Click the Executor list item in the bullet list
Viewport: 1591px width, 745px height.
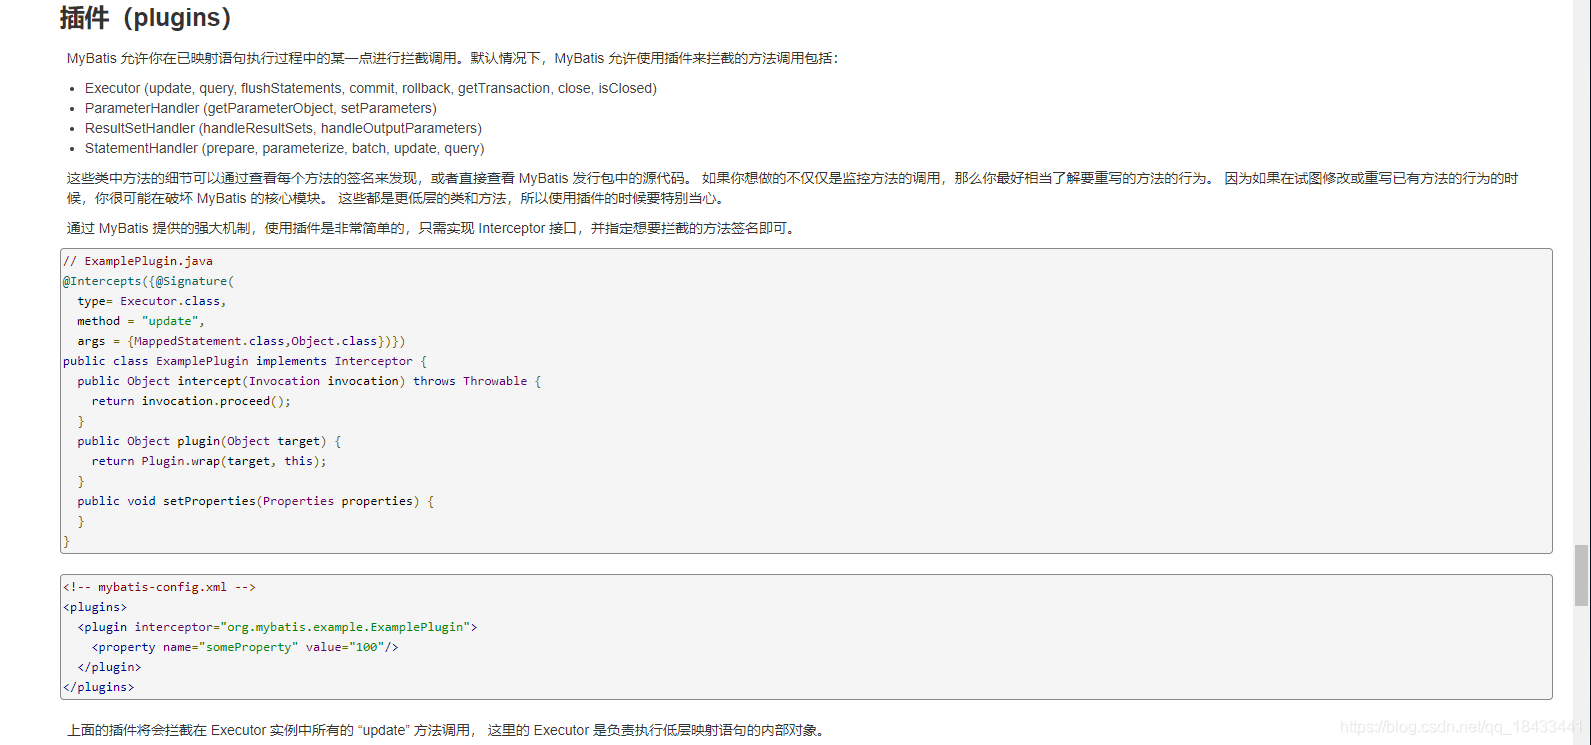point(370,88)
